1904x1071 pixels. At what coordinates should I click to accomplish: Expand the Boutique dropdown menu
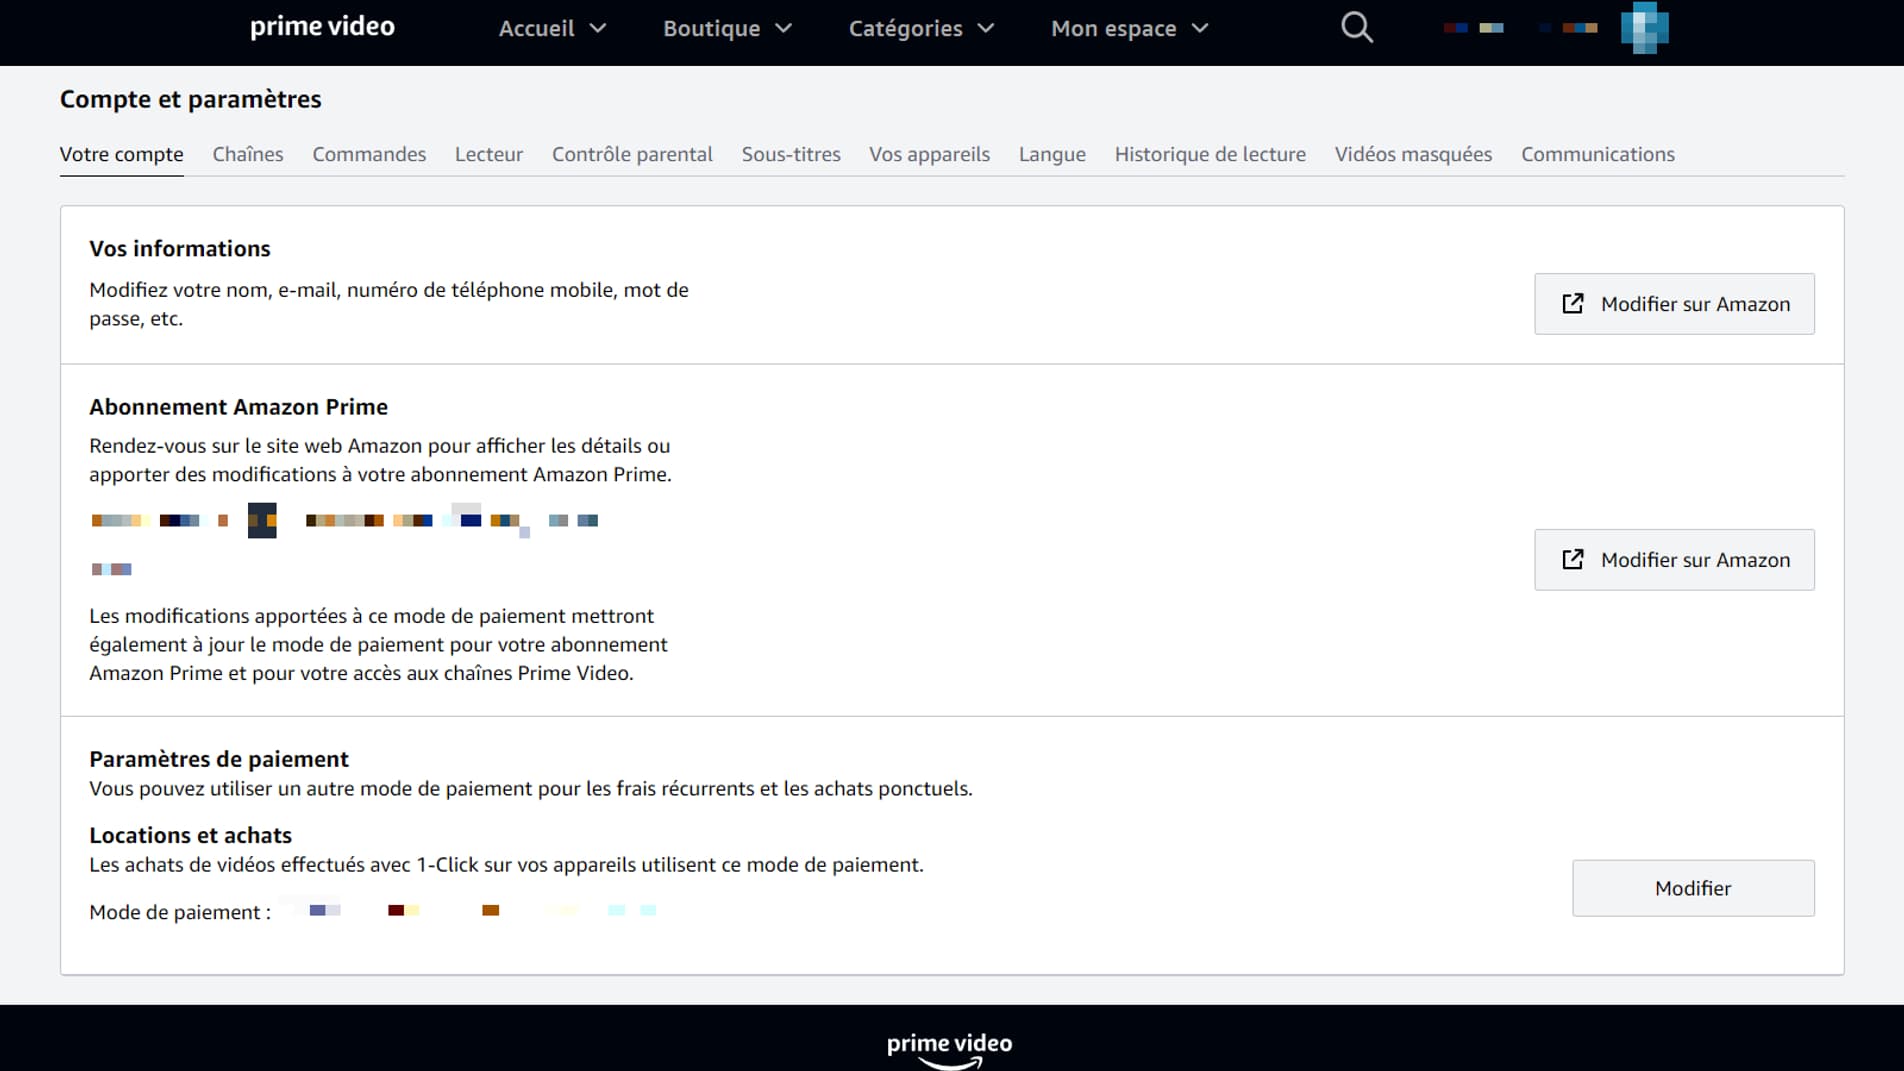pos(727,28)
